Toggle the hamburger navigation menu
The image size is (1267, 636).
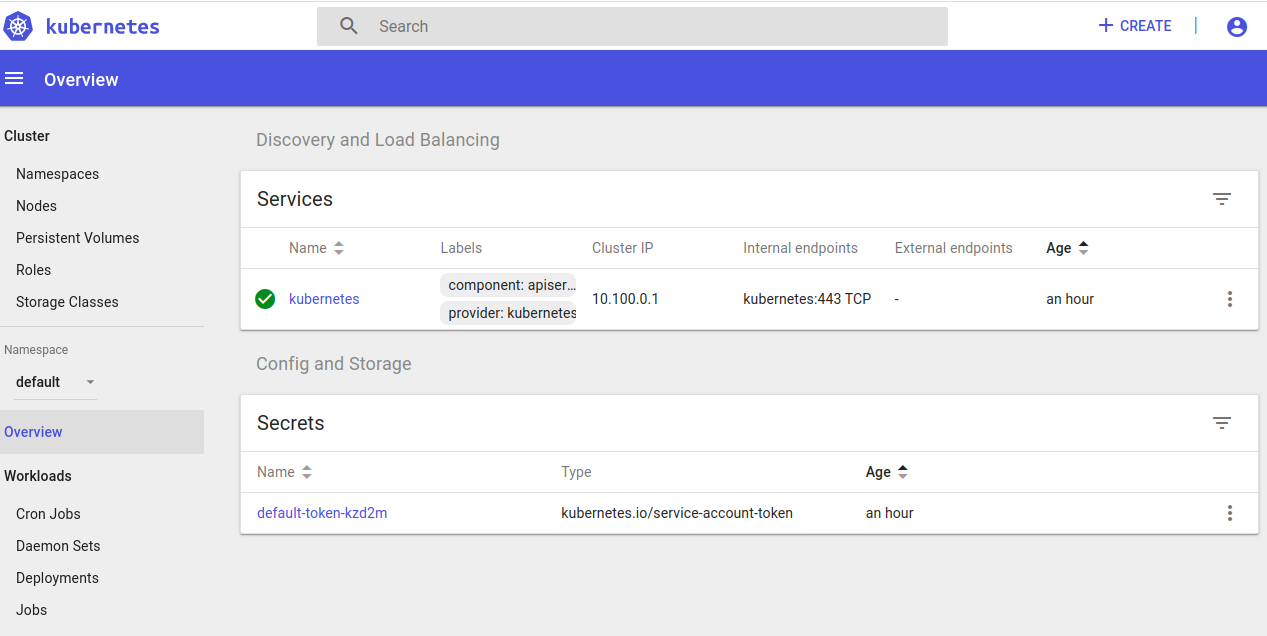(x=14, y=78)
